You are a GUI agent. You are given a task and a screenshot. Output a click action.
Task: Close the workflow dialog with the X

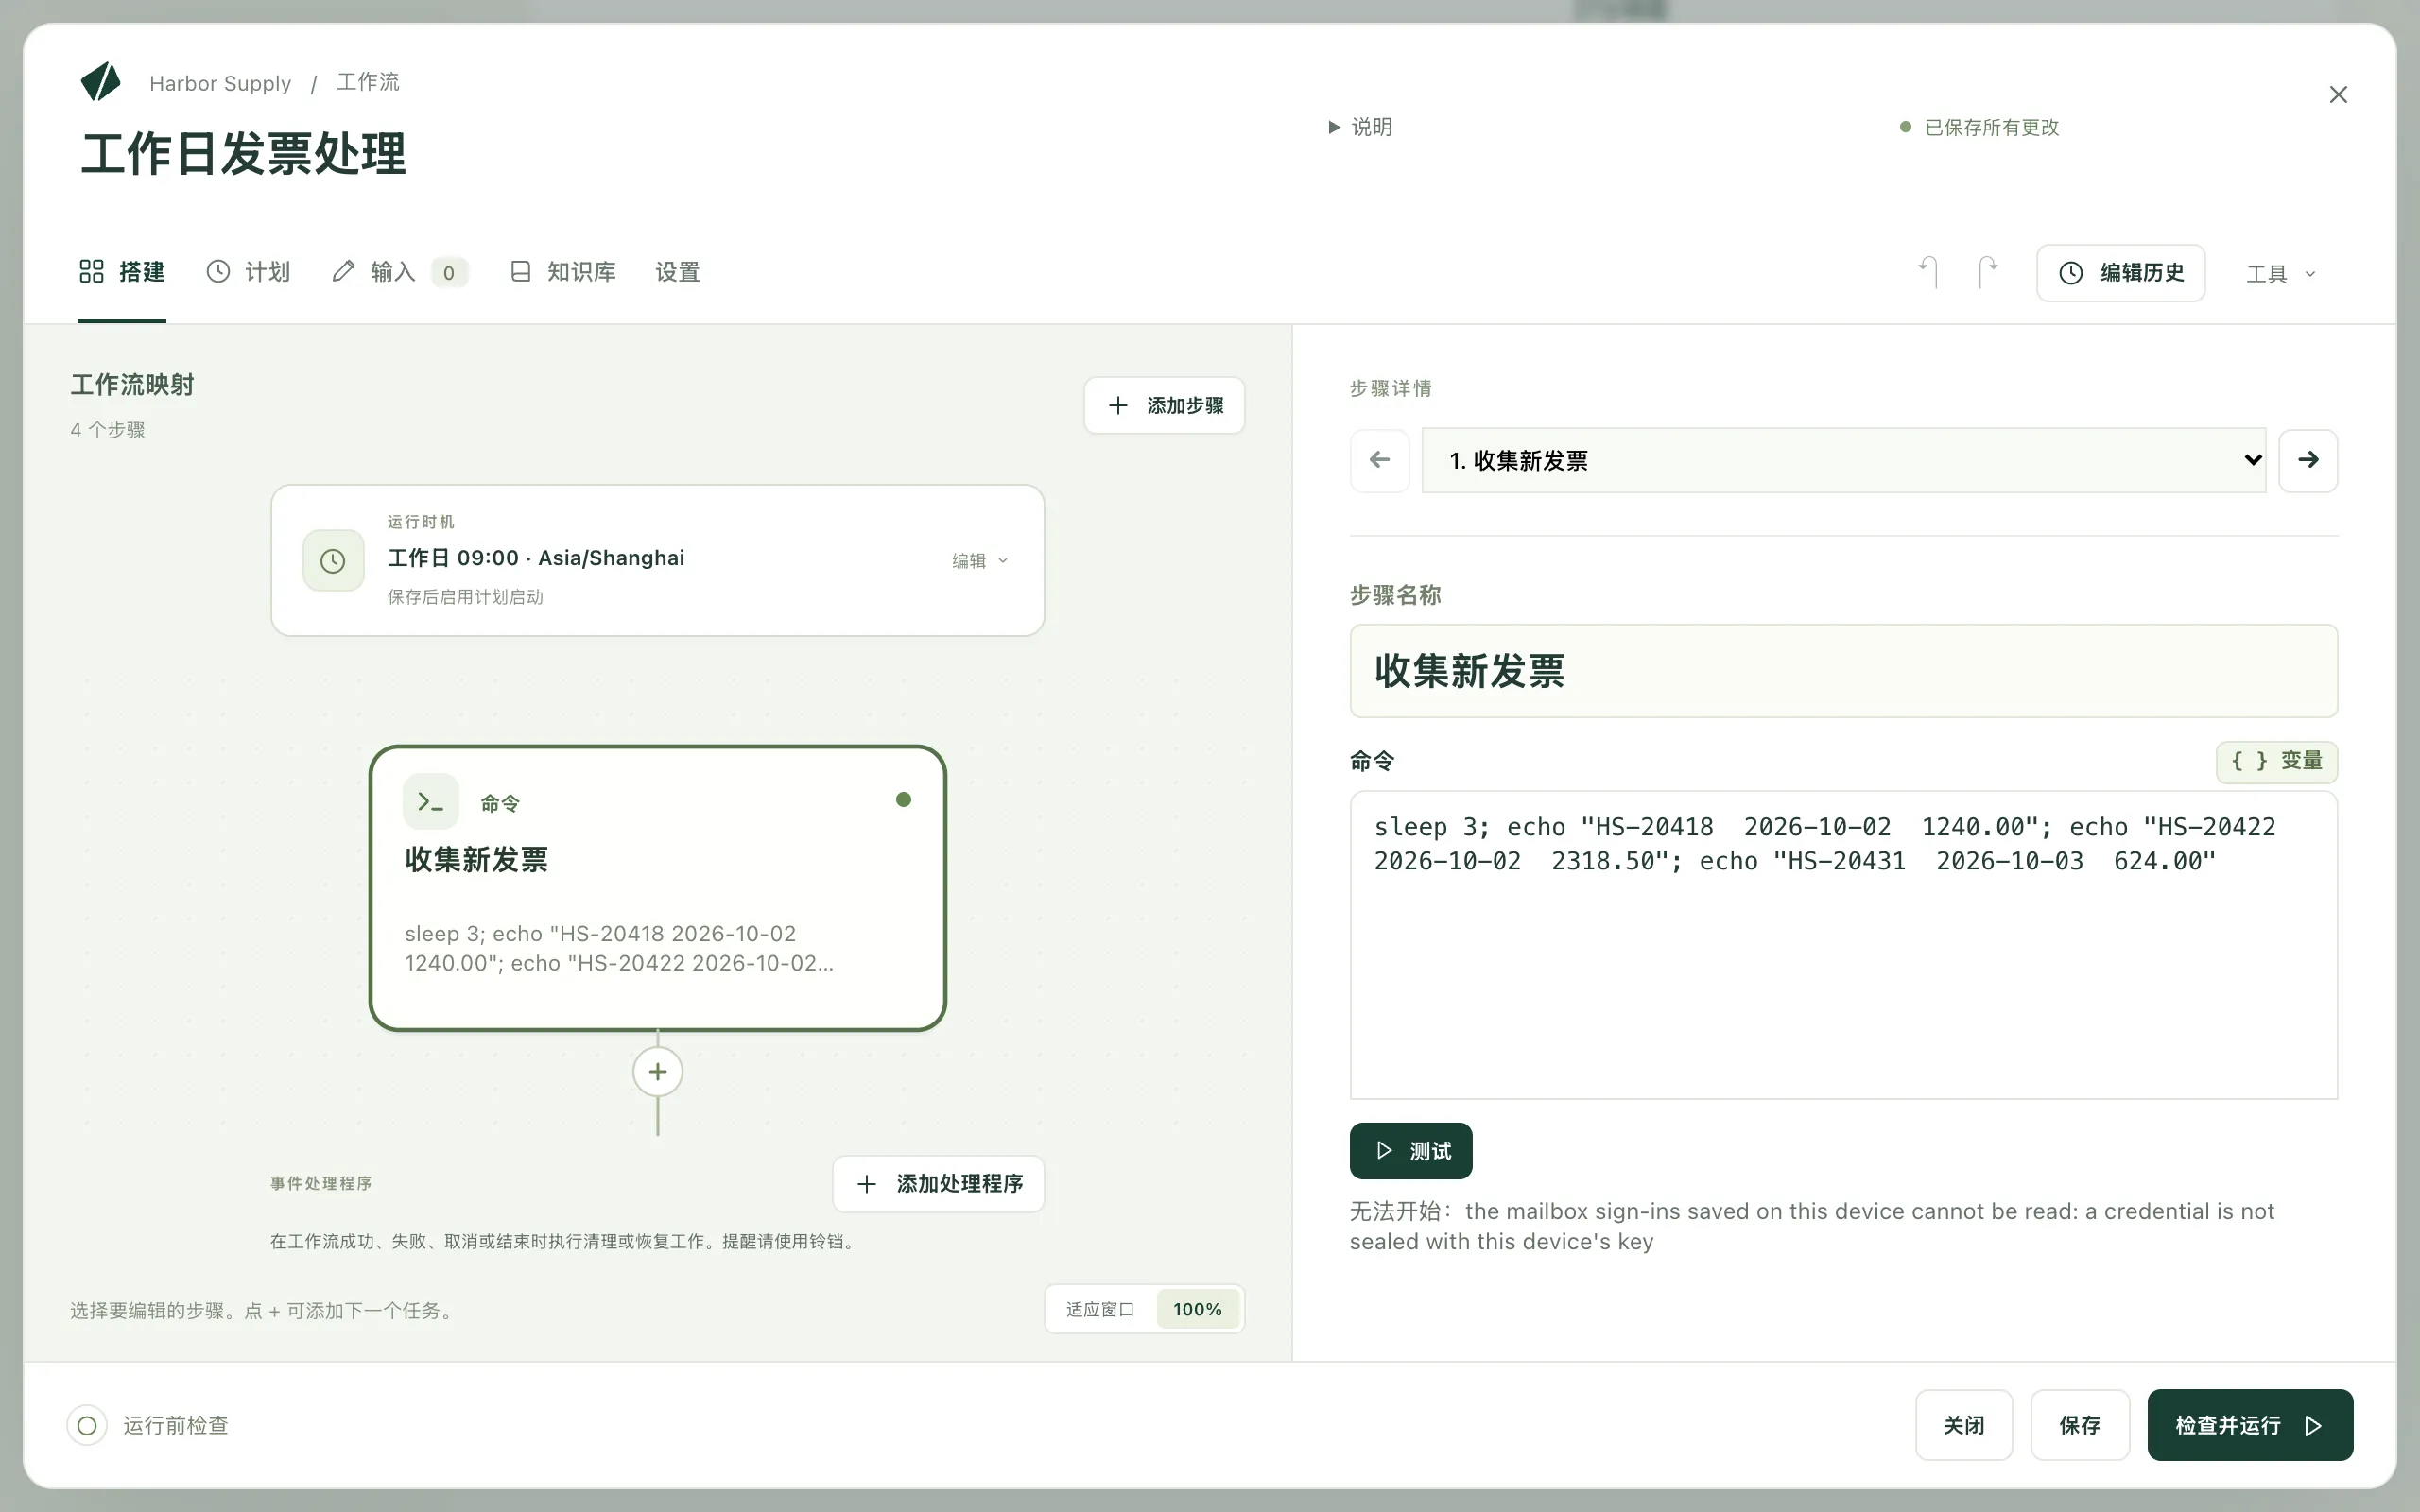[x=2338, y=95]
